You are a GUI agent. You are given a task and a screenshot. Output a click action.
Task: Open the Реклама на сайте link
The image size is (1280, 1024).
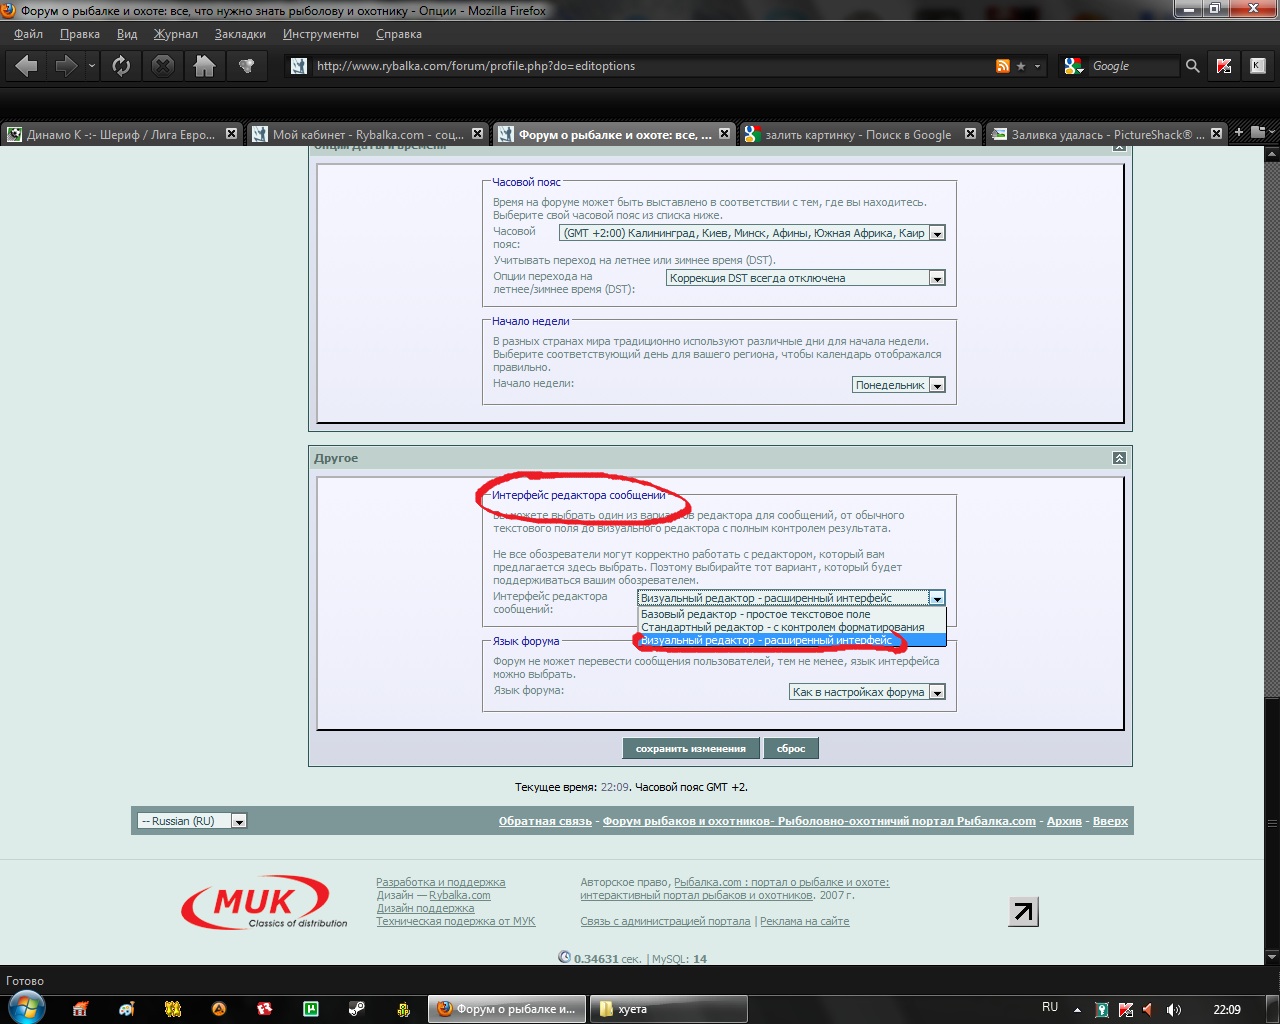coord(805,921)
